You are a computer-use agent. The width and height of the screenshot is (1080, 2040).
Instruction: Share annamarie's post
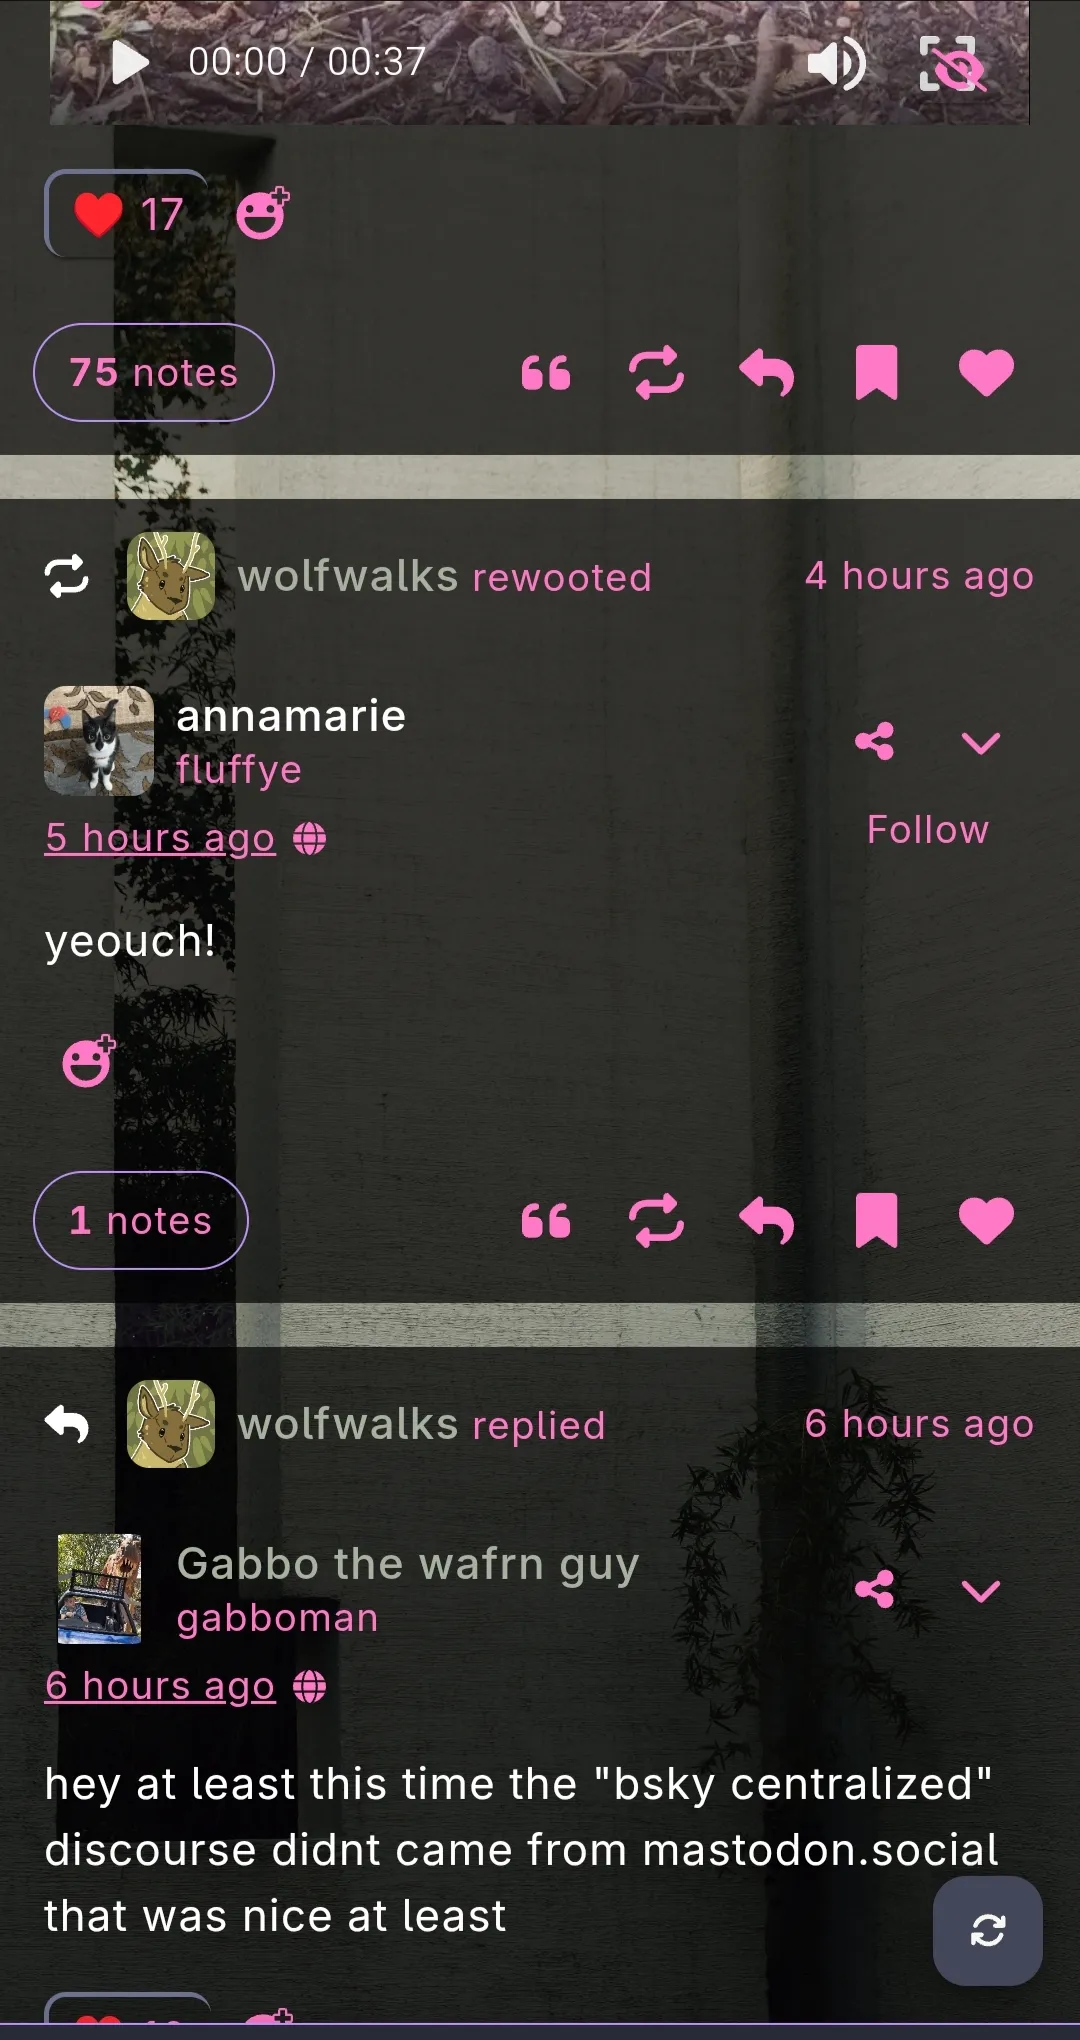pos(875,741)
